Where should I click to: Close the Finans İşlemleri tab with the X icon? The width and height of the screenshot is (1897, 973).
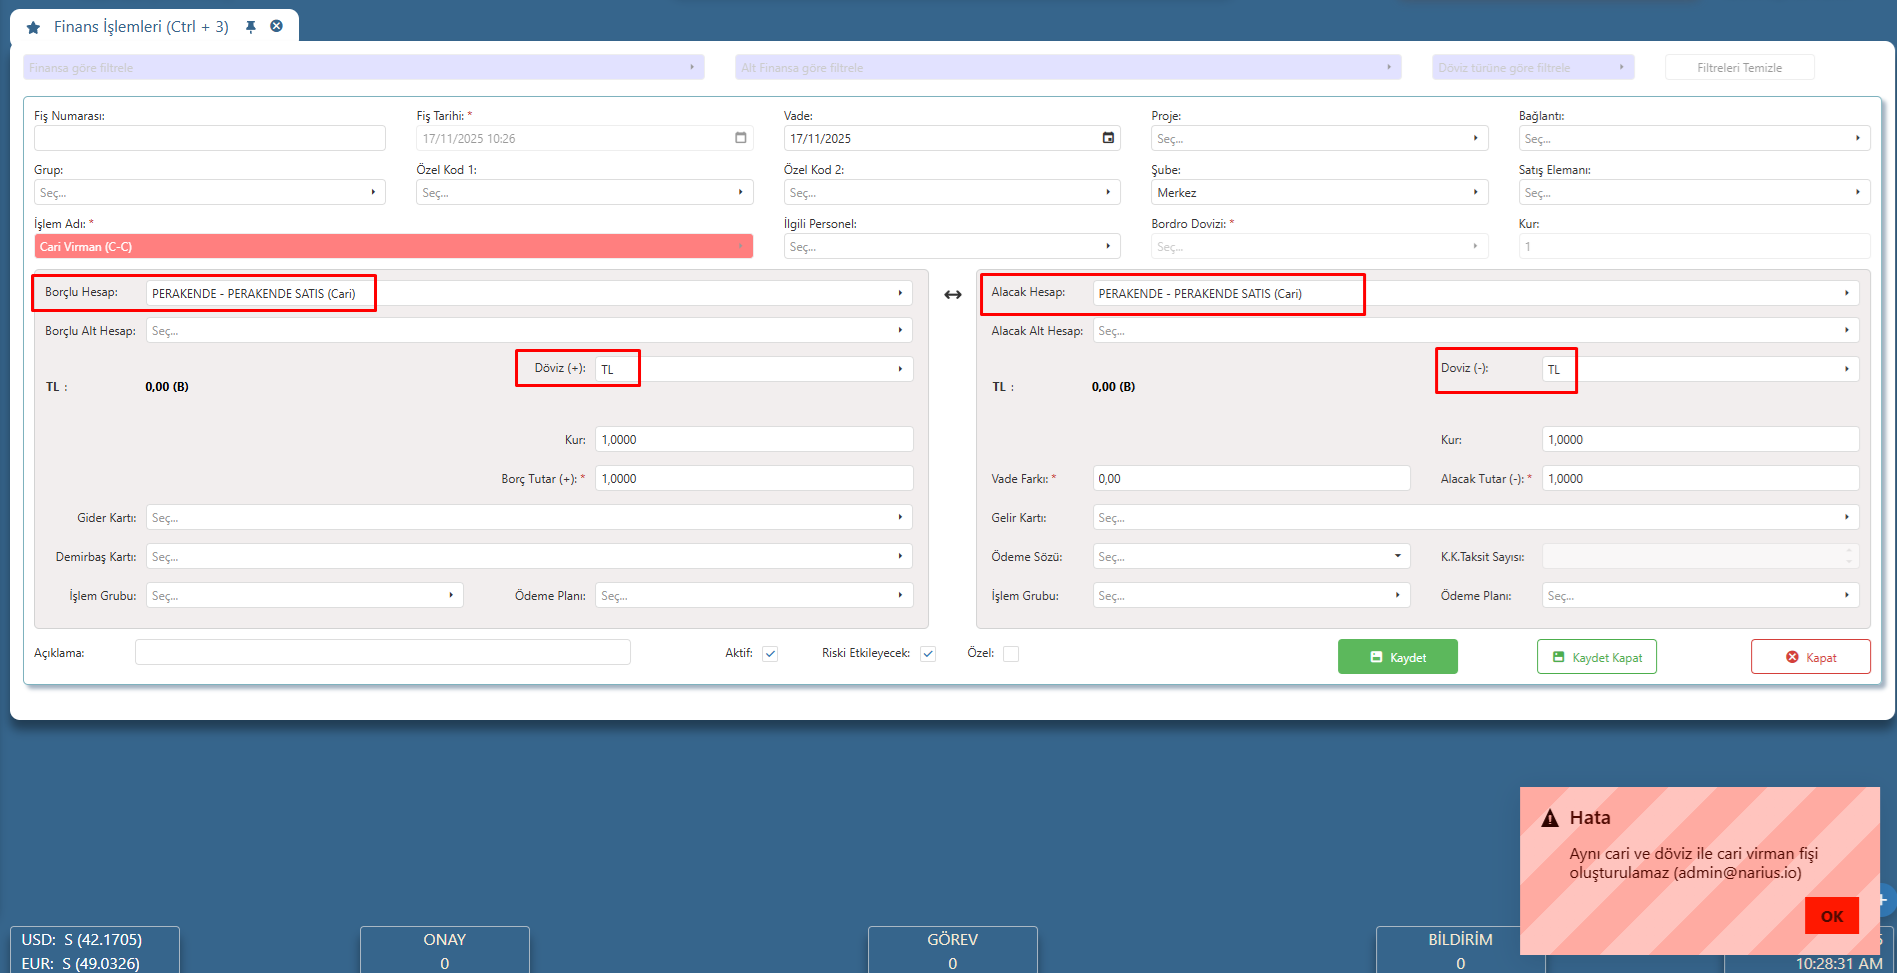coord(277,26)
